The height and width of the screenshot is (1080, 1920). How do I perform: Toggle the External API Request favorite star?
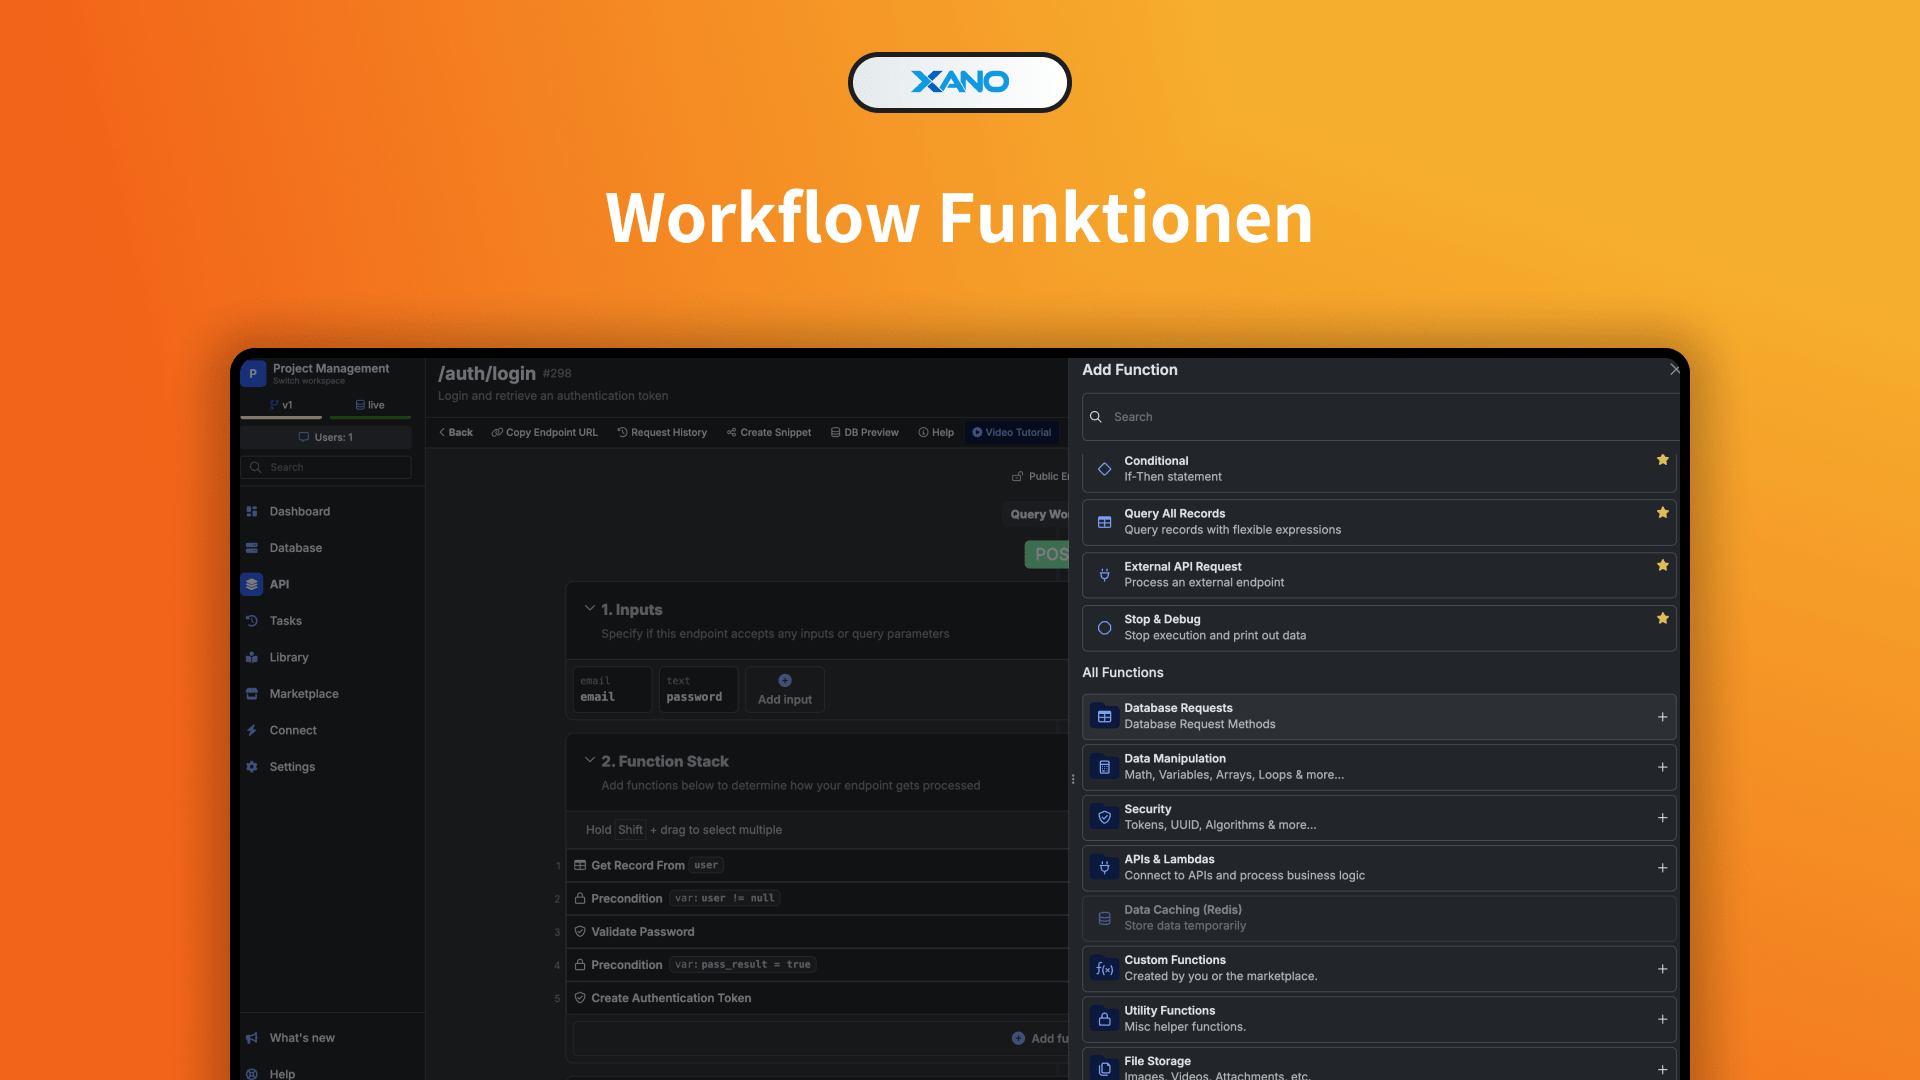[1662, 566]
